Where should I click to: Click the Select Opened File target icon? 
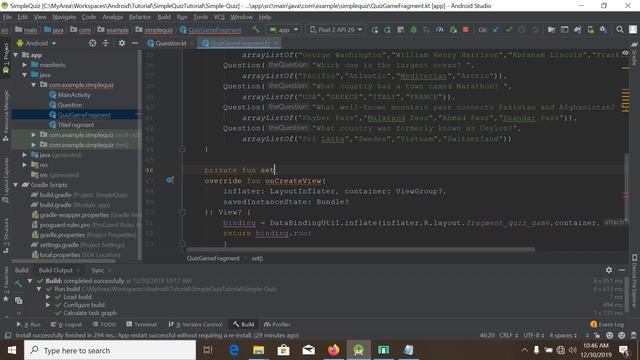coord(93,43)
